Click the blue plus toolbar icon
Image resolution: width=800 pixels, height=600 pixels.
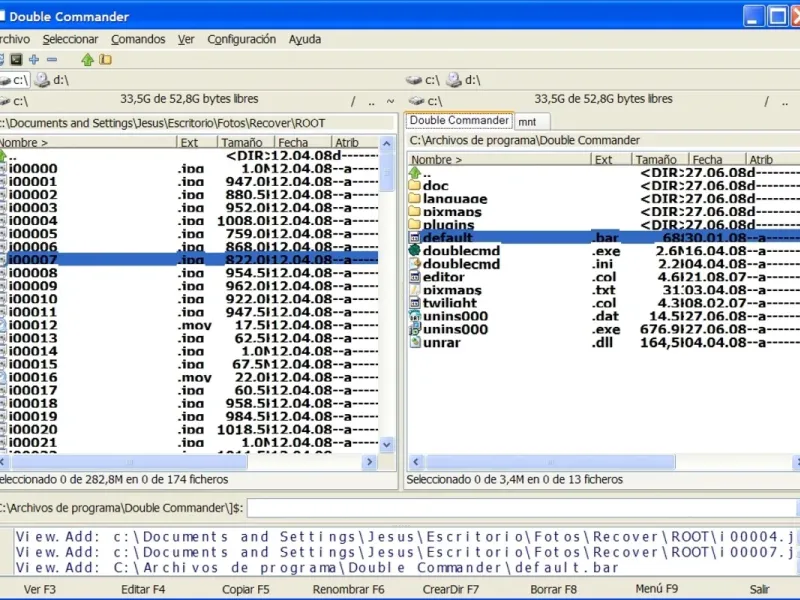point(34,60)
